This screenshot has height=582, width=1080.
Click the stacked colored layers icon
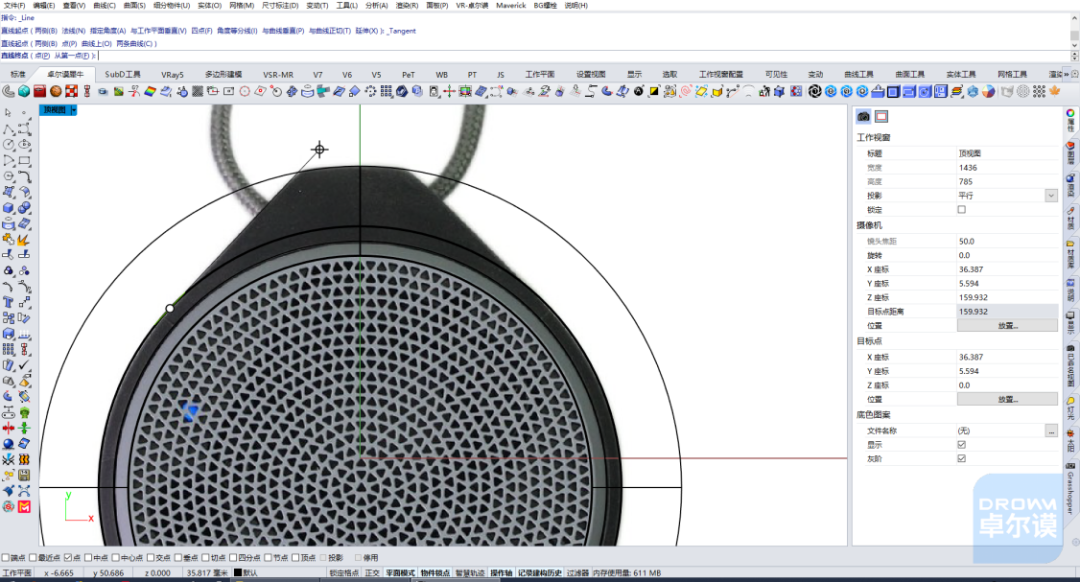tap(957, 91)
